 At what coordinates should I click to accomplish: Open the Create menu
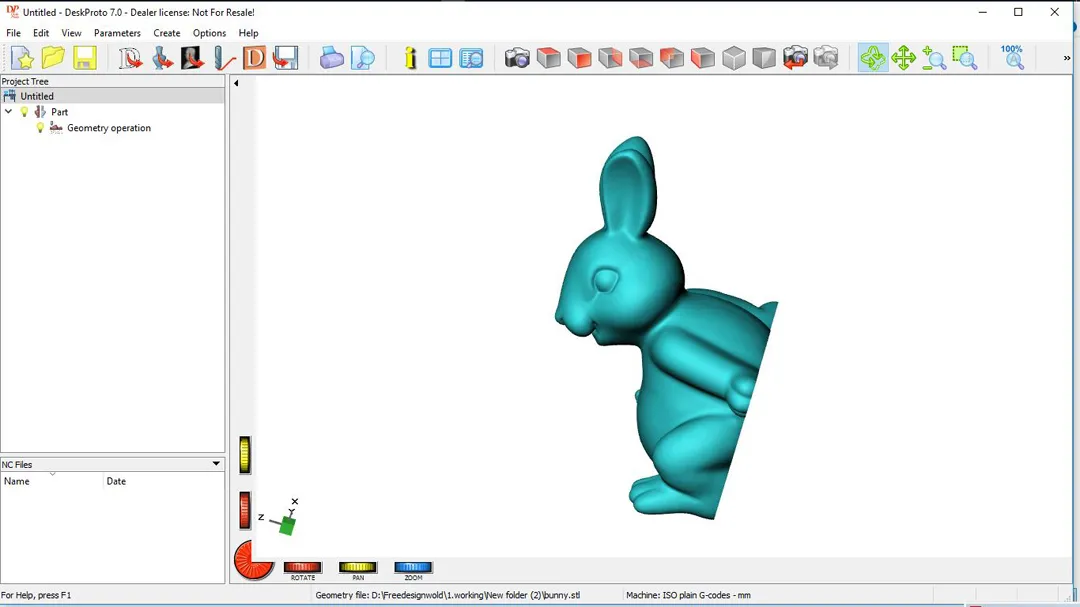point(166,33)
